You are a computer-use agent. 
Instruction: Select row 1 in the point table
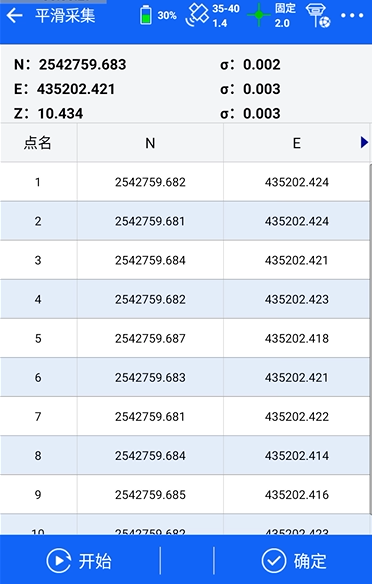coord(185,182)
